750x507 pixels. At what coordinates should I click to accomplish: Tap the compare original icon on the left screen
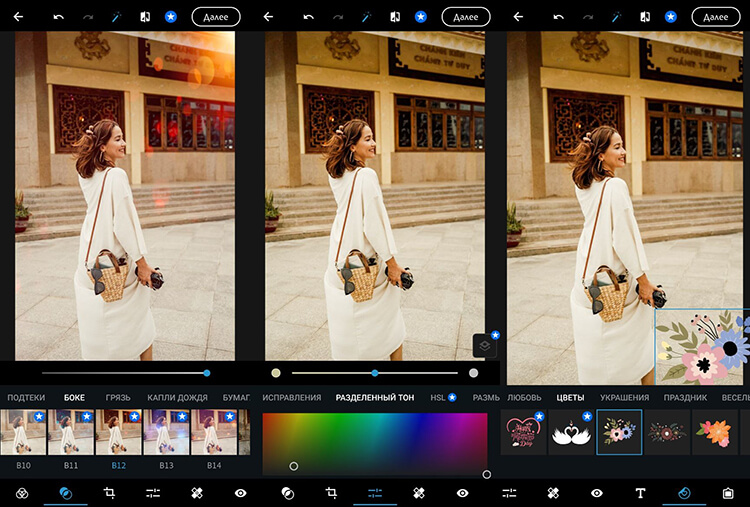pos(145,17)
